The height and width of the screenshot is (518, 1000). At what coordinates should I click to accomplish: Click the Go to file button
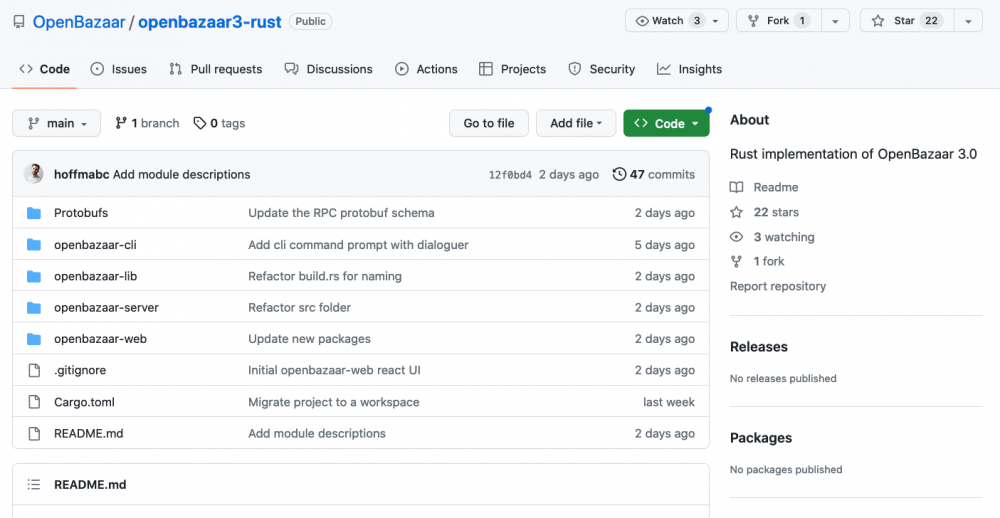pyautogui.click(x=489, y=123)
